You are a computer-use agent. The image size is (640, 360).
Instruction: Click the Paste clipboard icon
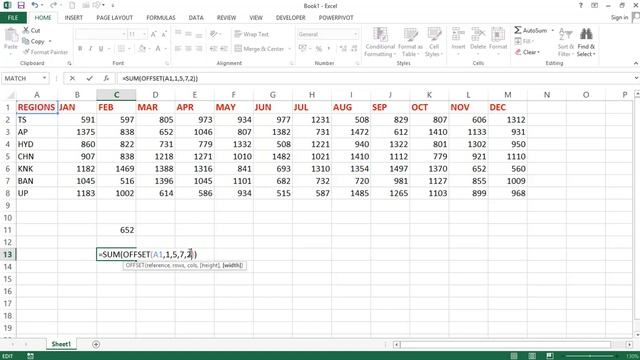[11, 36]
